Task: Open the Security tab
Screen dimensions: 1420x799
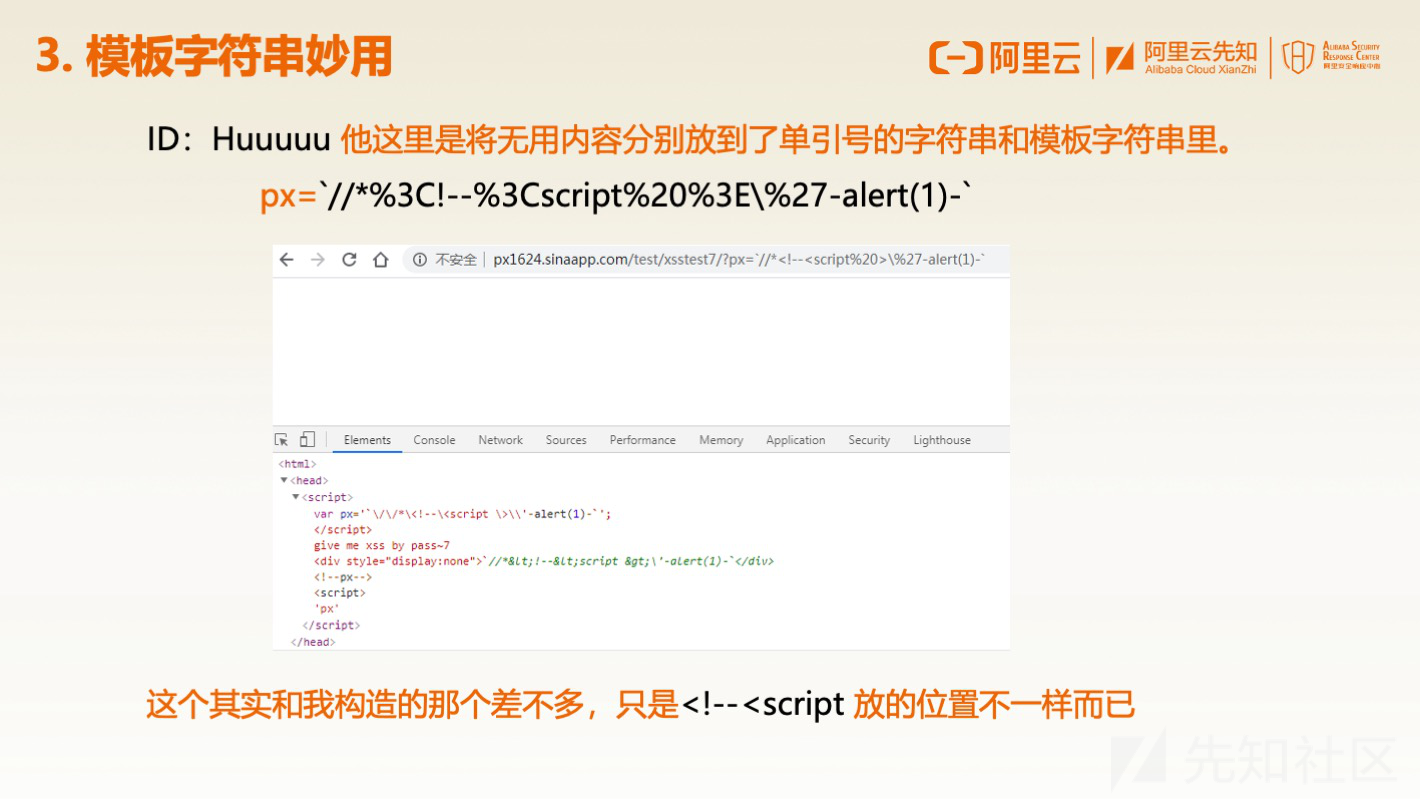Action: pos(869,440)
